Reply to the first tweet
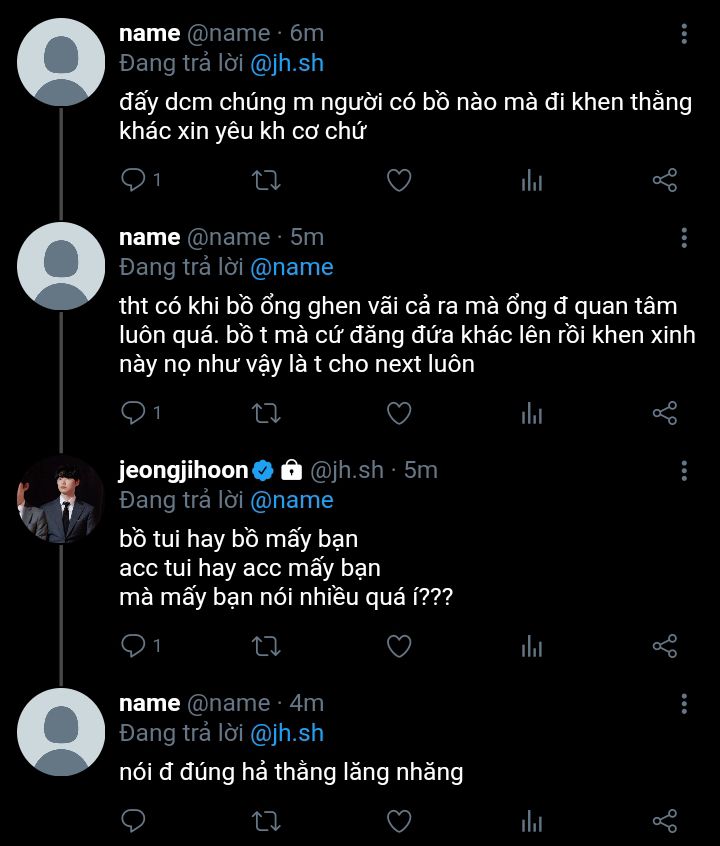Image resolution: width=720 pixels, height=846 pixels. [133, 180]
